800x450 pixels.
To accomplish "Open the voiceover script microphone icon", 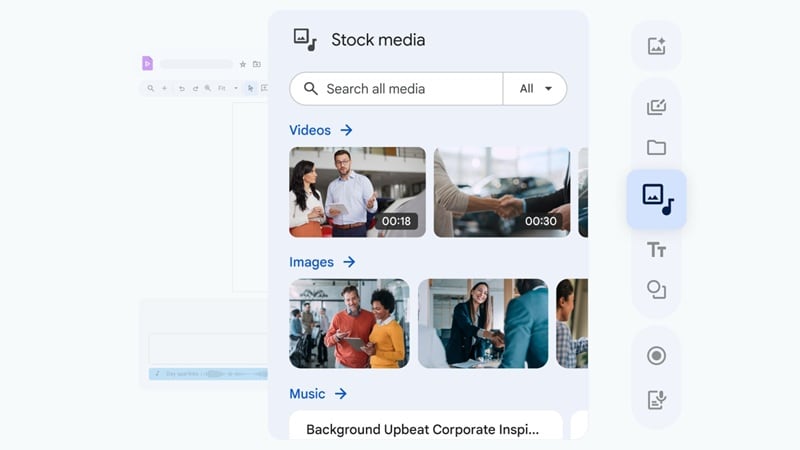I will point(656,399).
